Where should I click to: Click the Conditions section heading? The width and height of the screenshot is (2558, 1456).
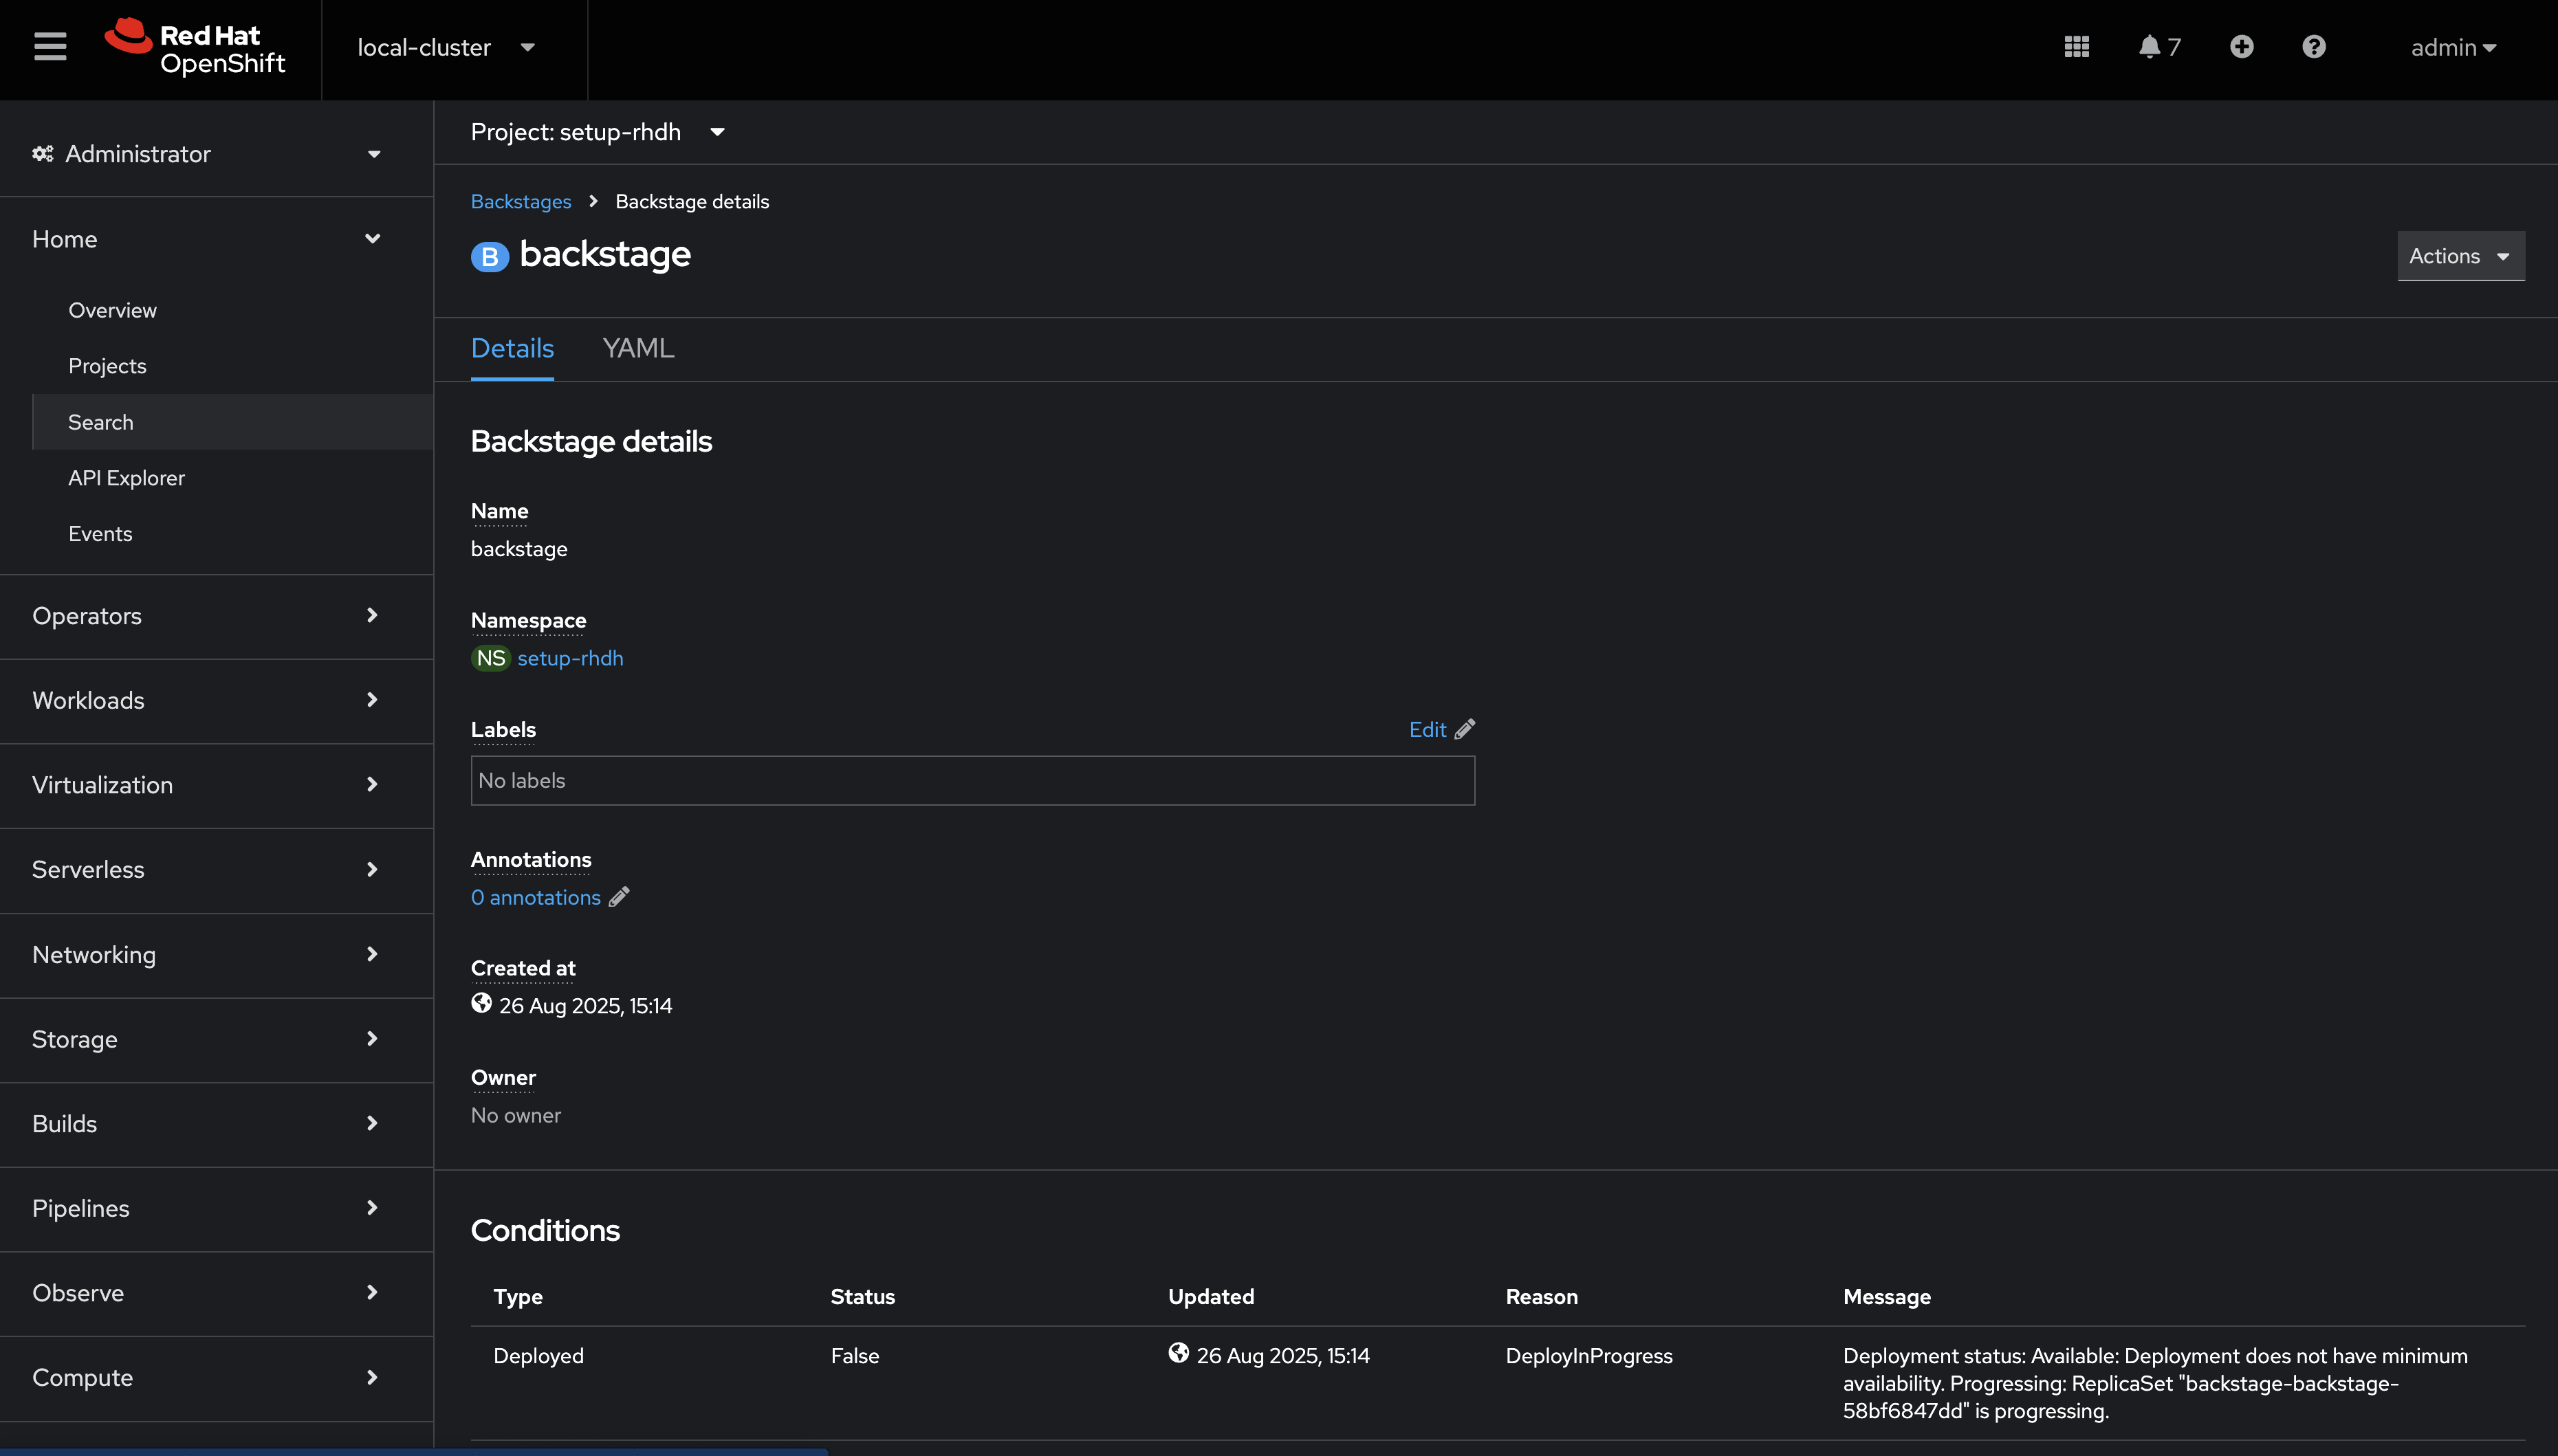[545, 1230]
